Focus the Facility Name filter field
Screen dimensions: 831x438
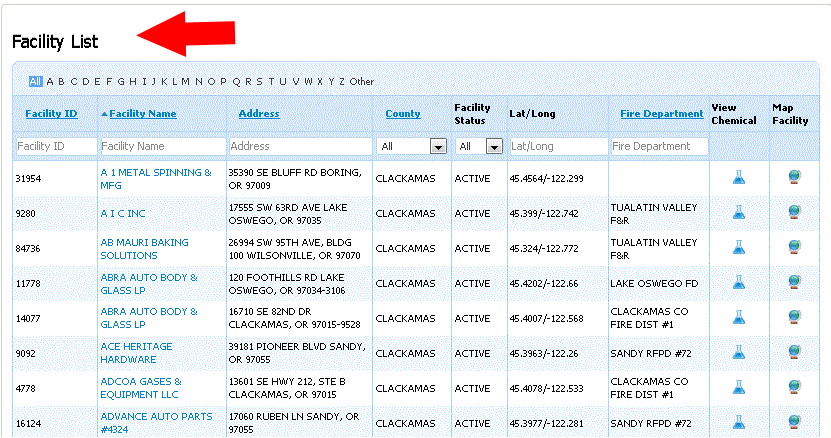pos(162,146)
